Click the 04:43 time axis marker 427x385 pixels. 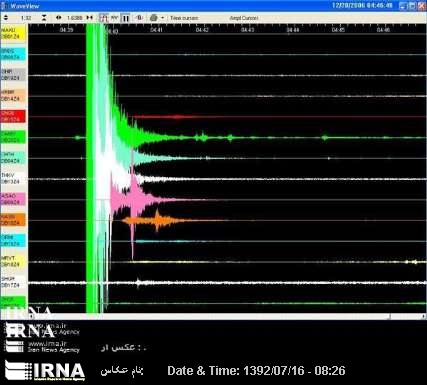(x=247, y=30)
